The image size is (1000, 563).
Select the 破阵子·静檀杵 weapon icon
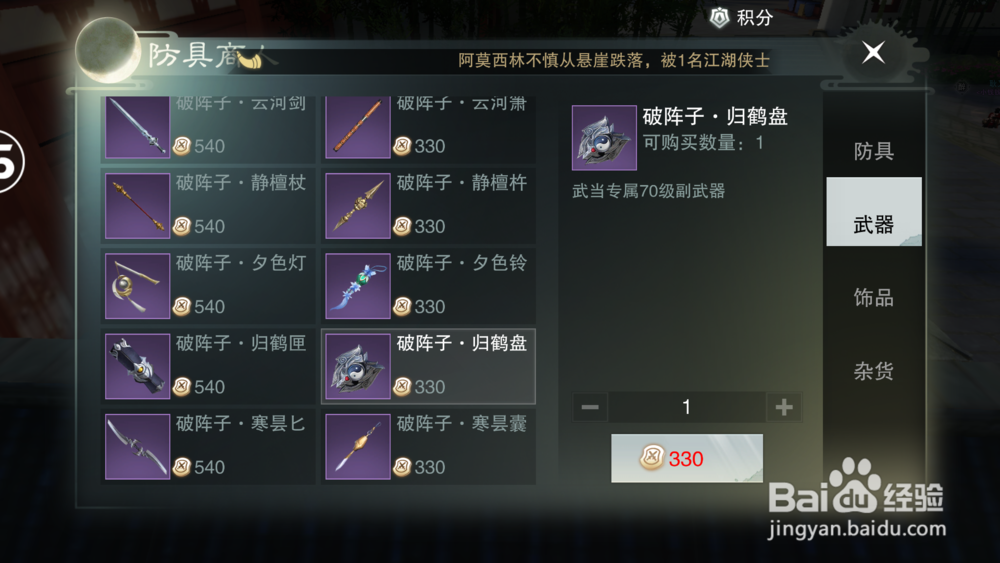coord(358,206)
